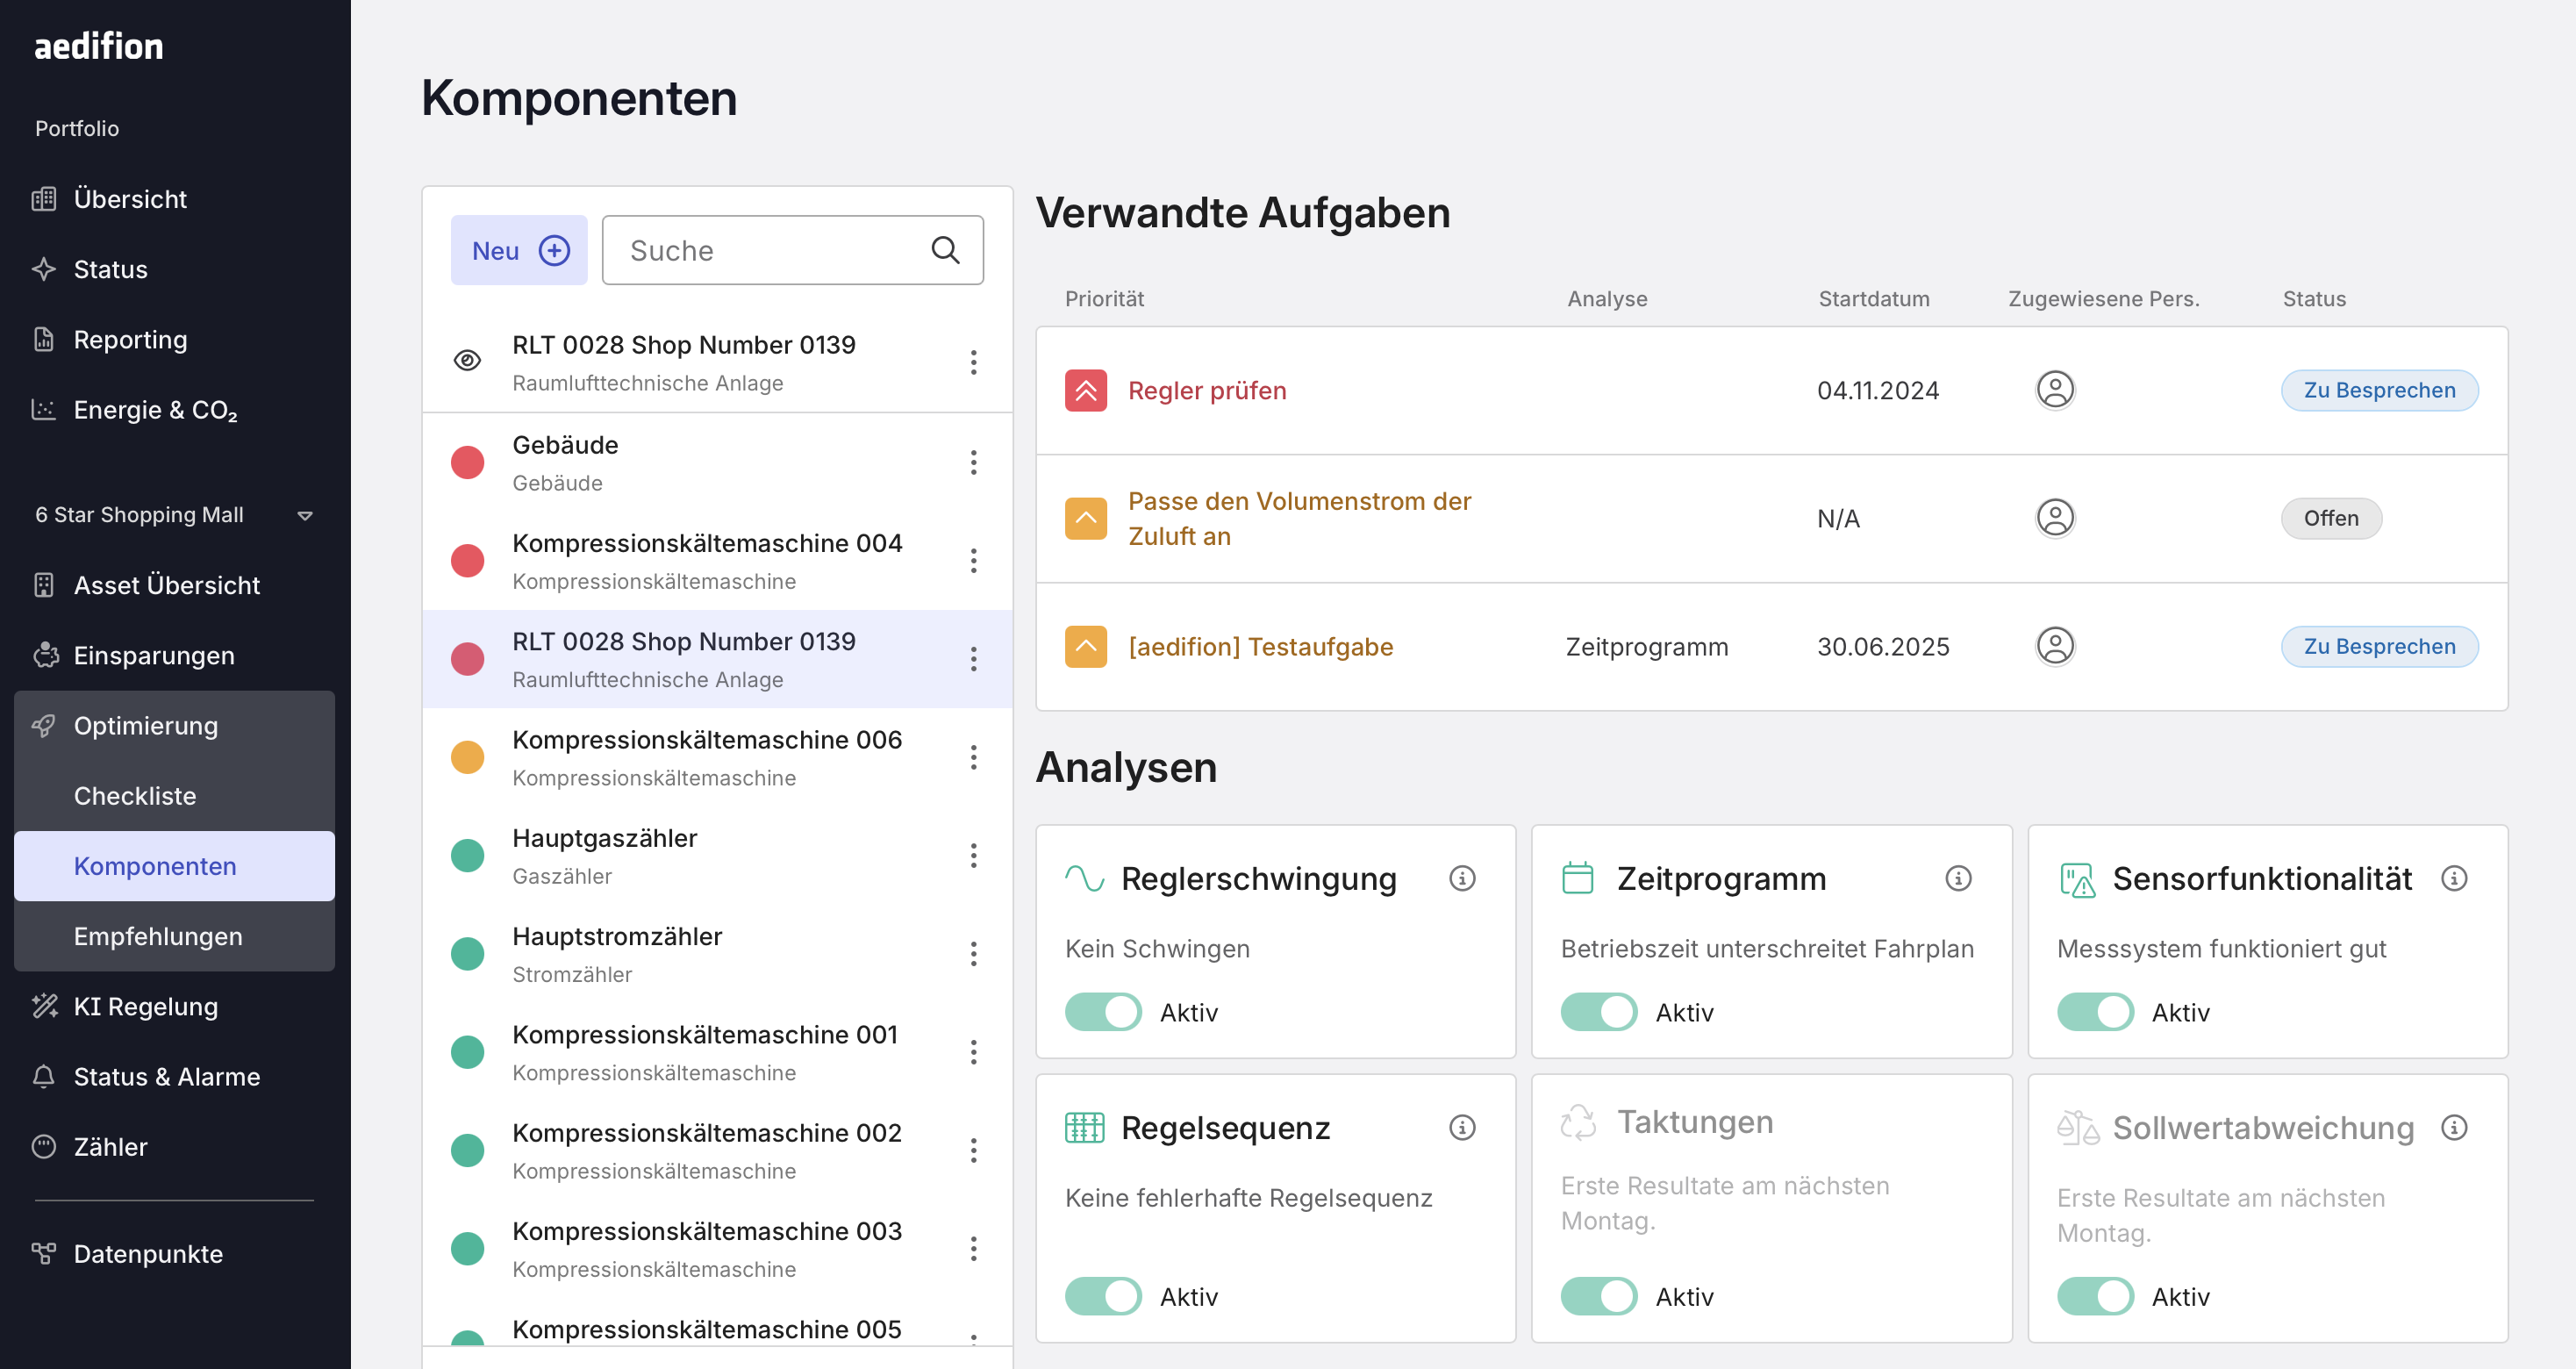Click info icon on Reglerschwingung card
This screenshot has width=2576, height=1369.
[x=1462, y=878]
